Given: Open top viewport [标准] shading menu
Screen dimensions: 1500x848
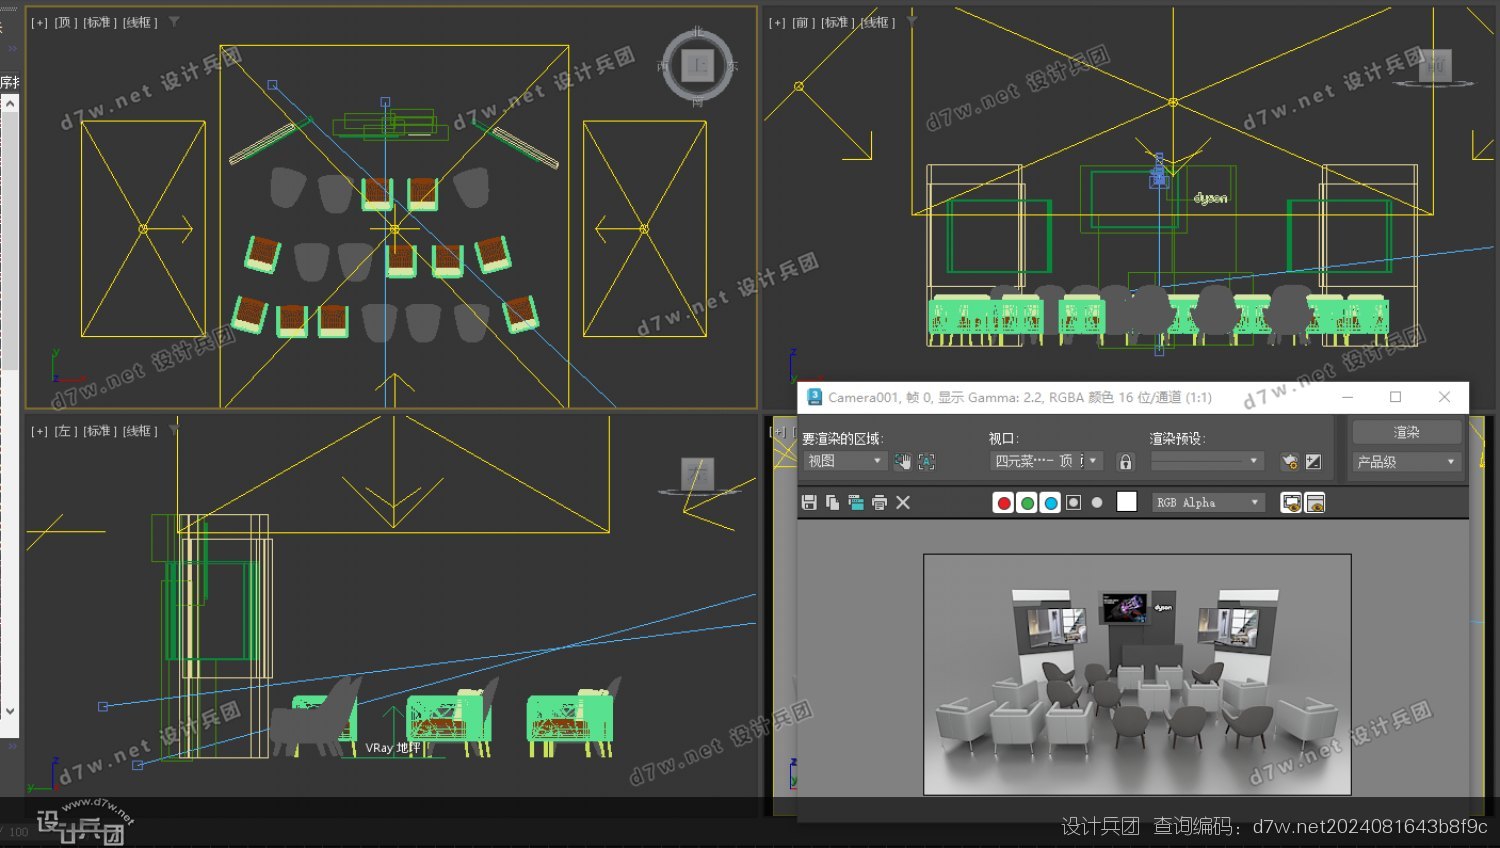Looking at the screenshot, I should pyautogui.click(x=98, y=22).
